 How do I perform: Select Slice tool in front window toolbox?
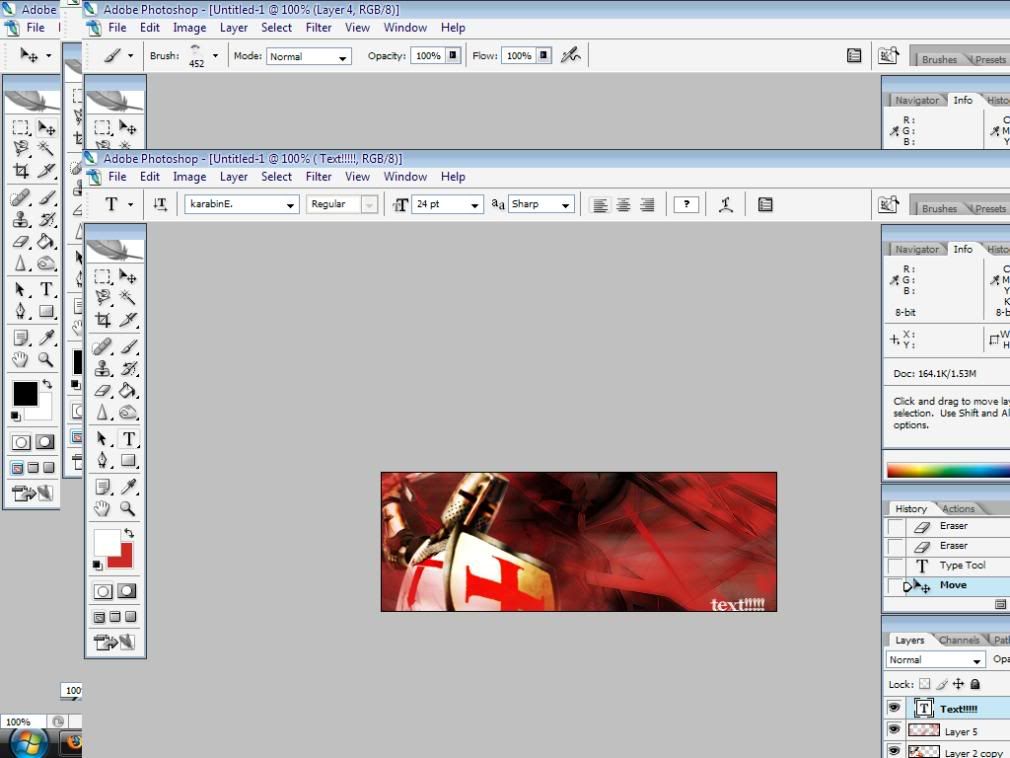coord(128,319)
